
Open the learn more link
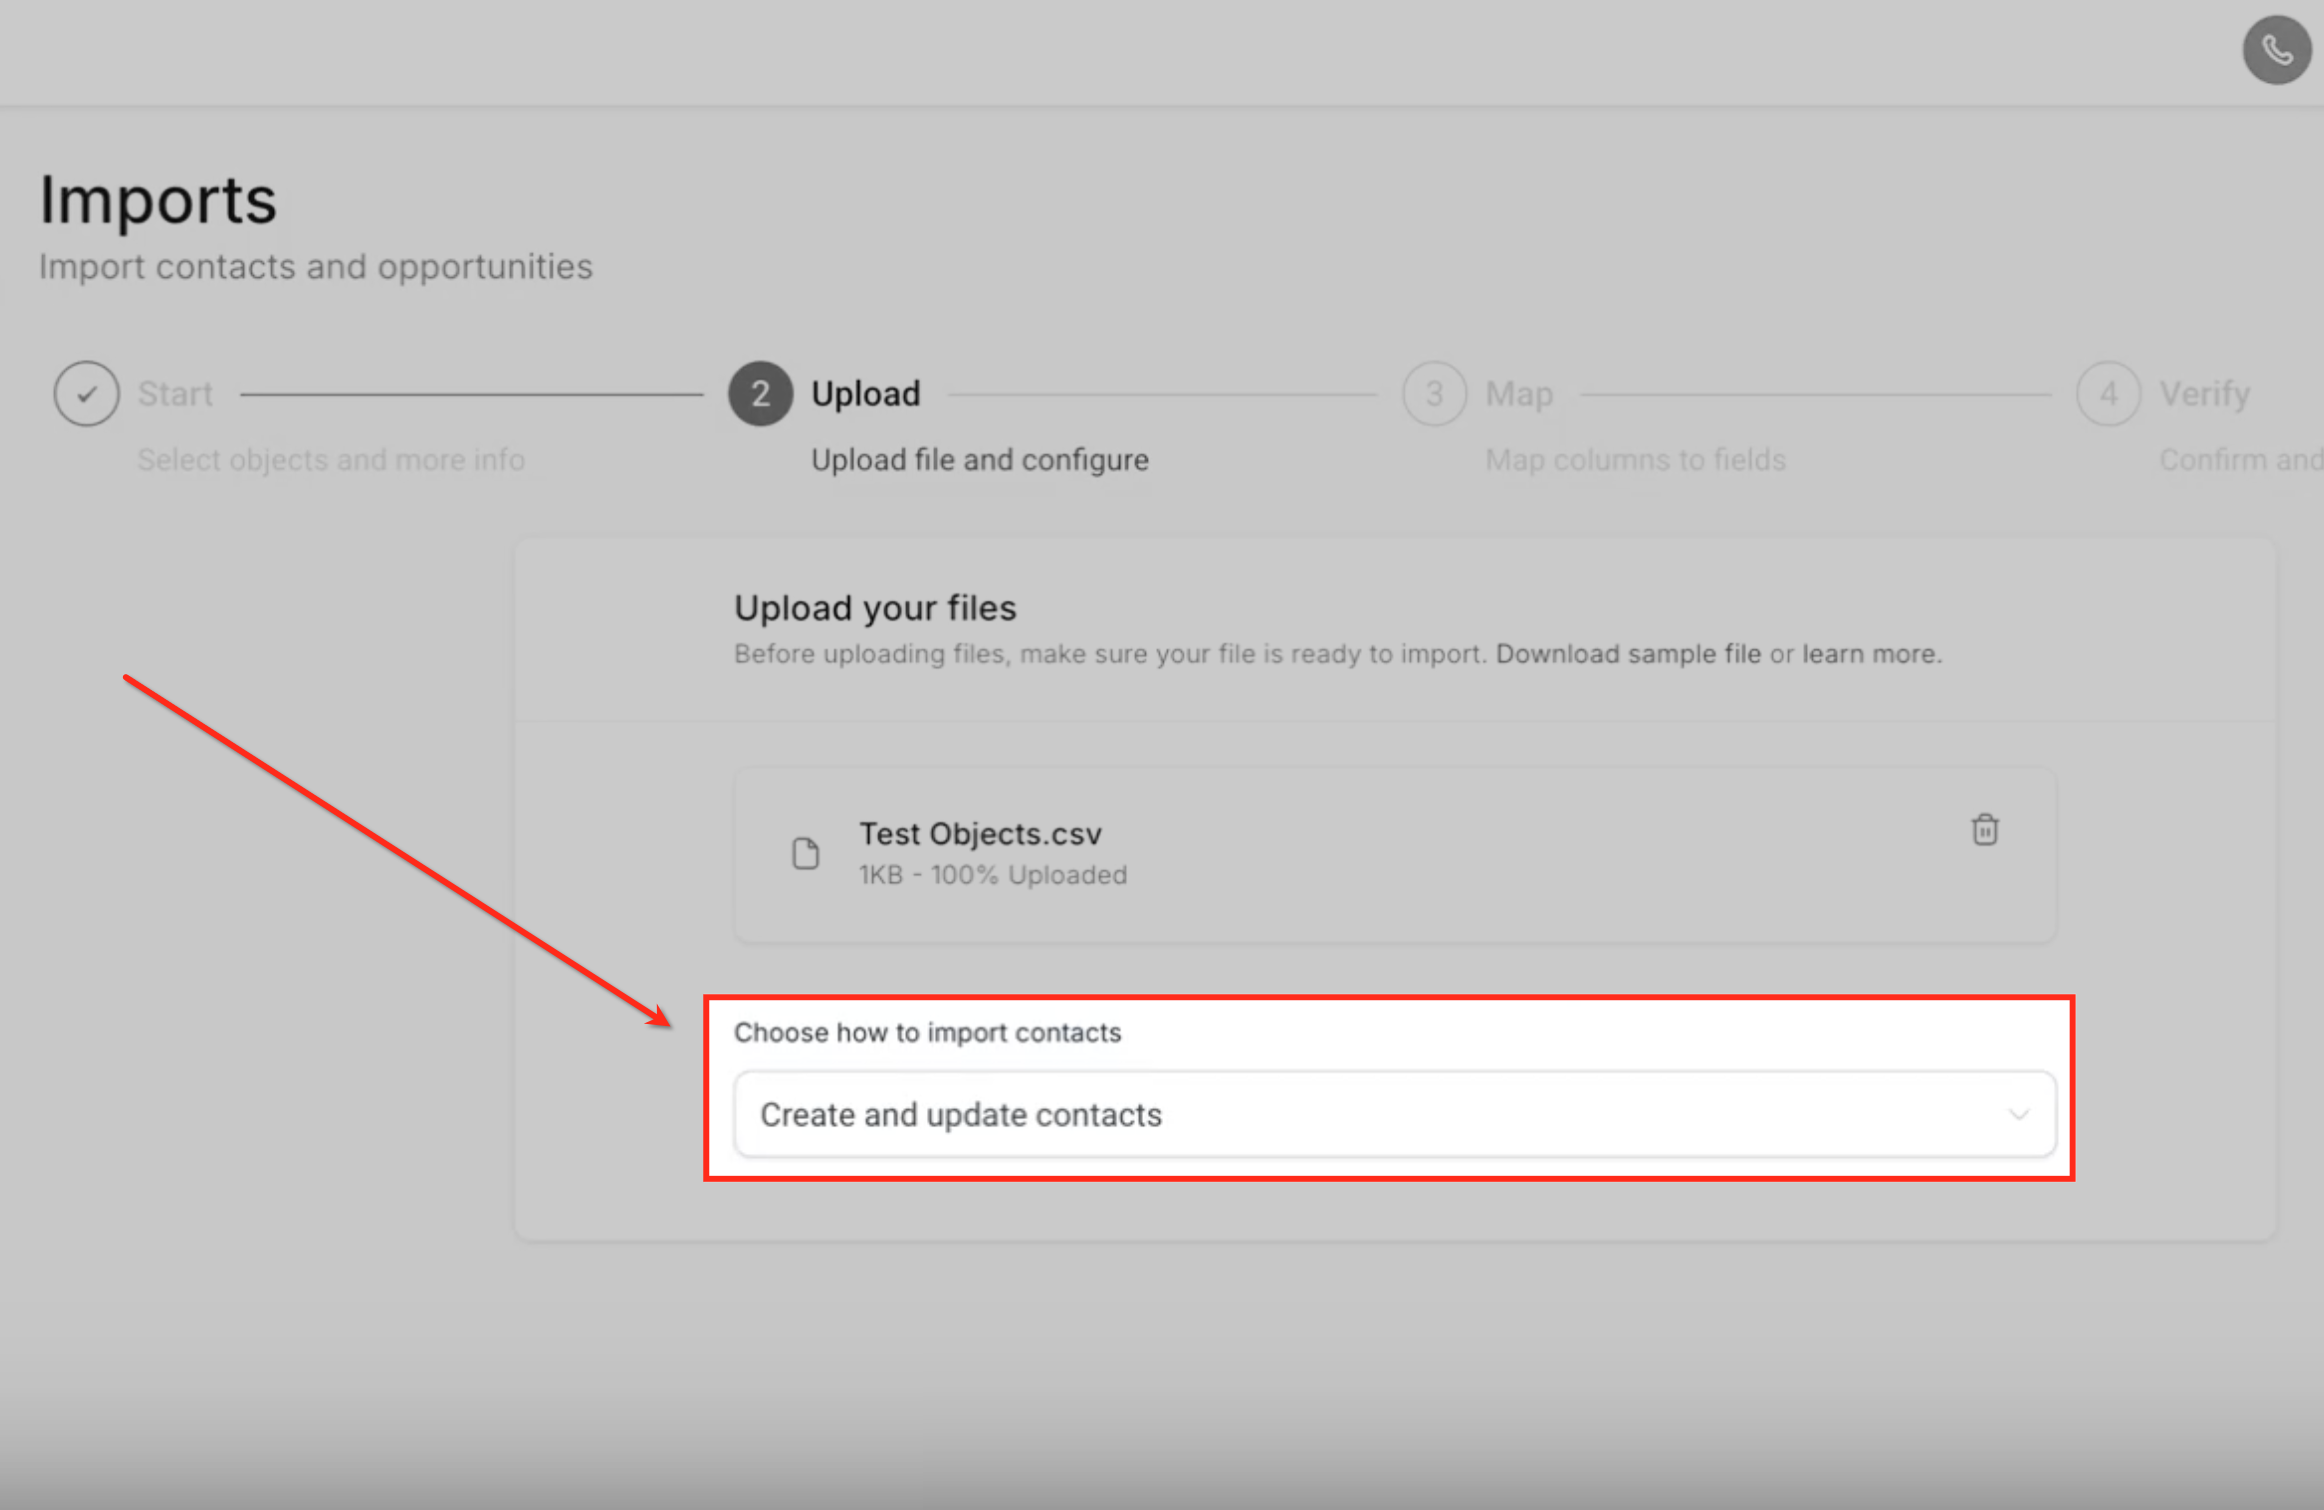point(1869,654)
